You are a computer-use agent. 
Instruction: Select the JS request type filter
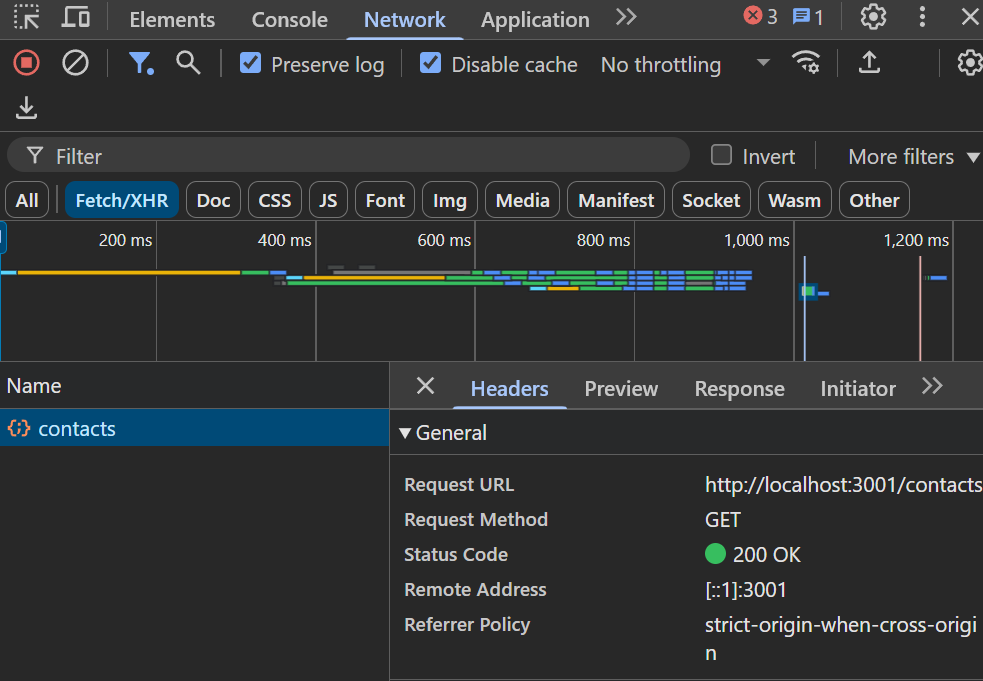click(328, 200)
